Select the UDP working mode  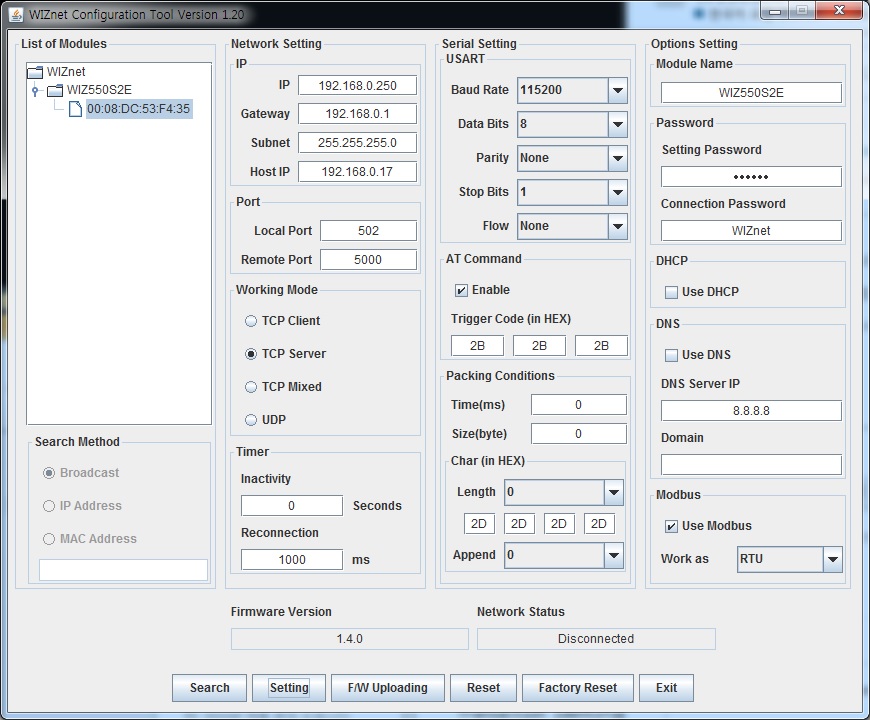coord(251,420)
